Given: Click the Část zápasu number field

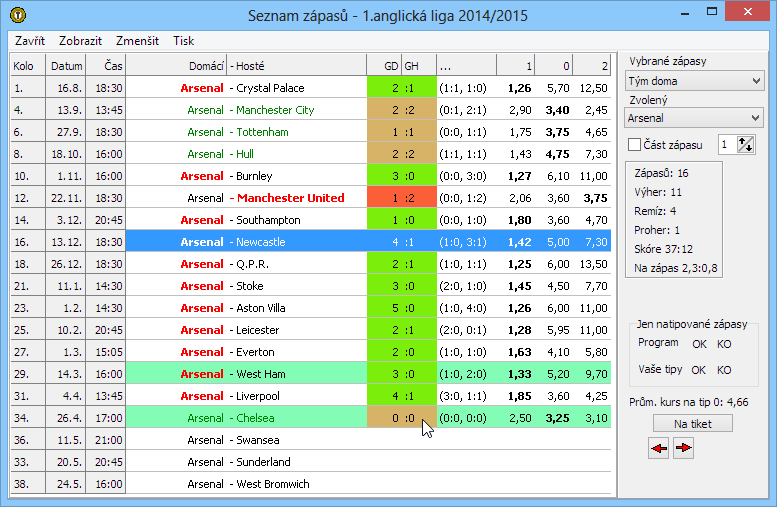Looking at the screenshot, I should [727, 145].
